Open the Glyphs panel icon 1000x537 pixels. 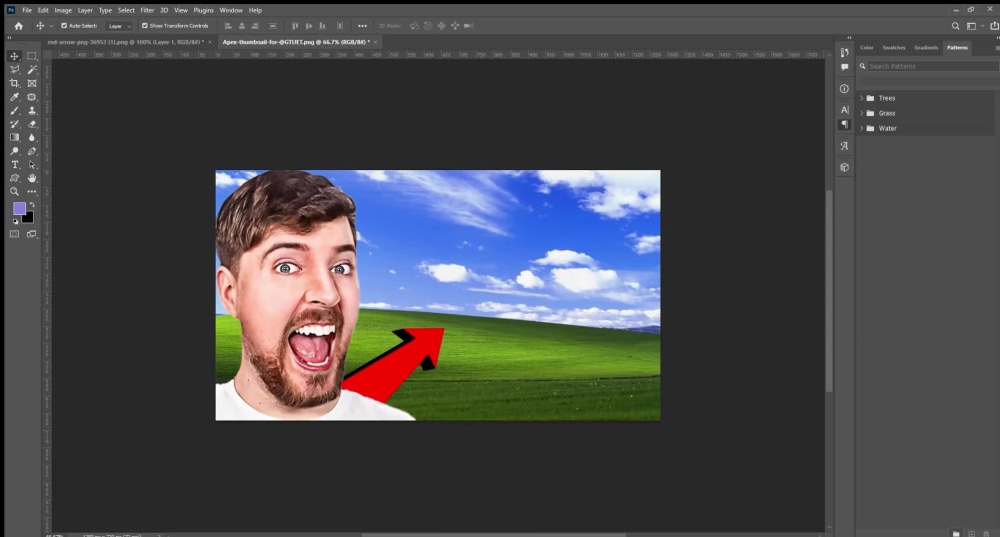click(844, 146)
